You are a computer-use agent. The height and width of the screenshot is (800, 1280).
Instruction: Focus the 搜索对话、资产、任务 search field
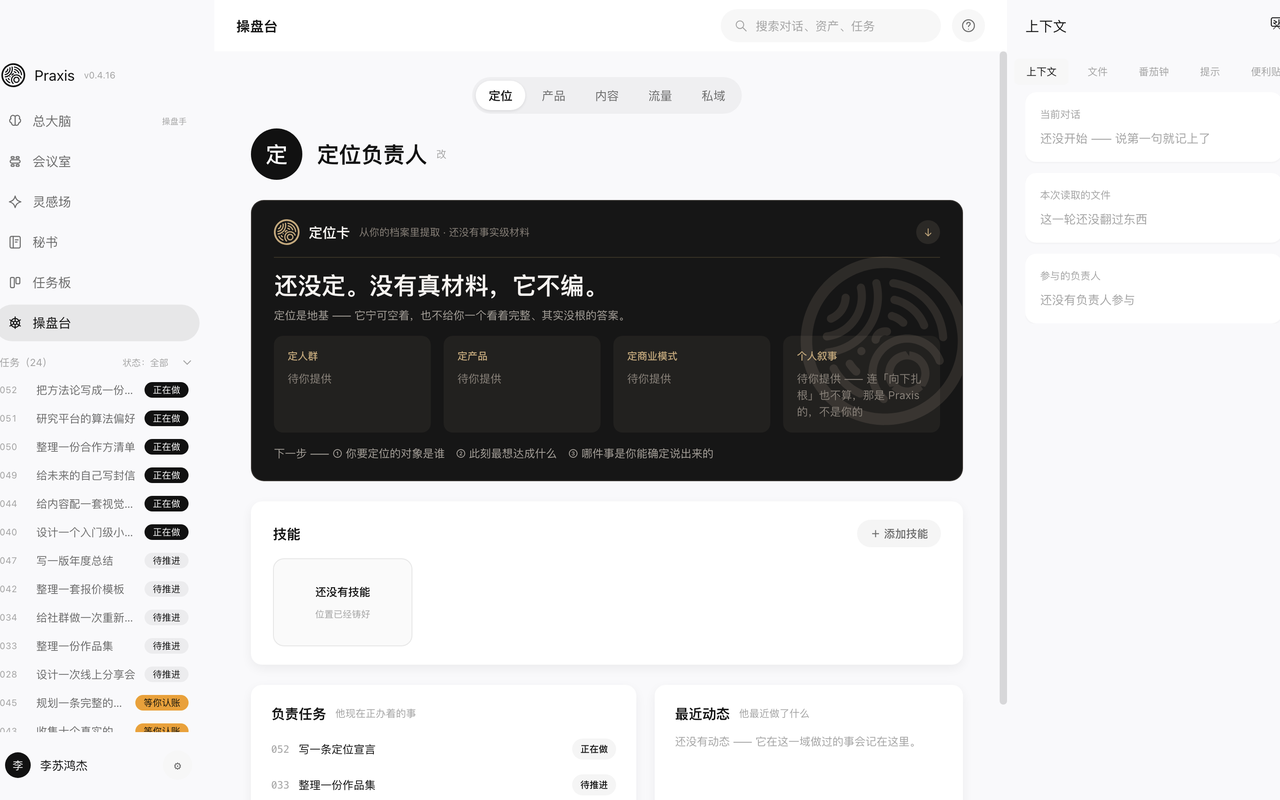click(830, 26)
